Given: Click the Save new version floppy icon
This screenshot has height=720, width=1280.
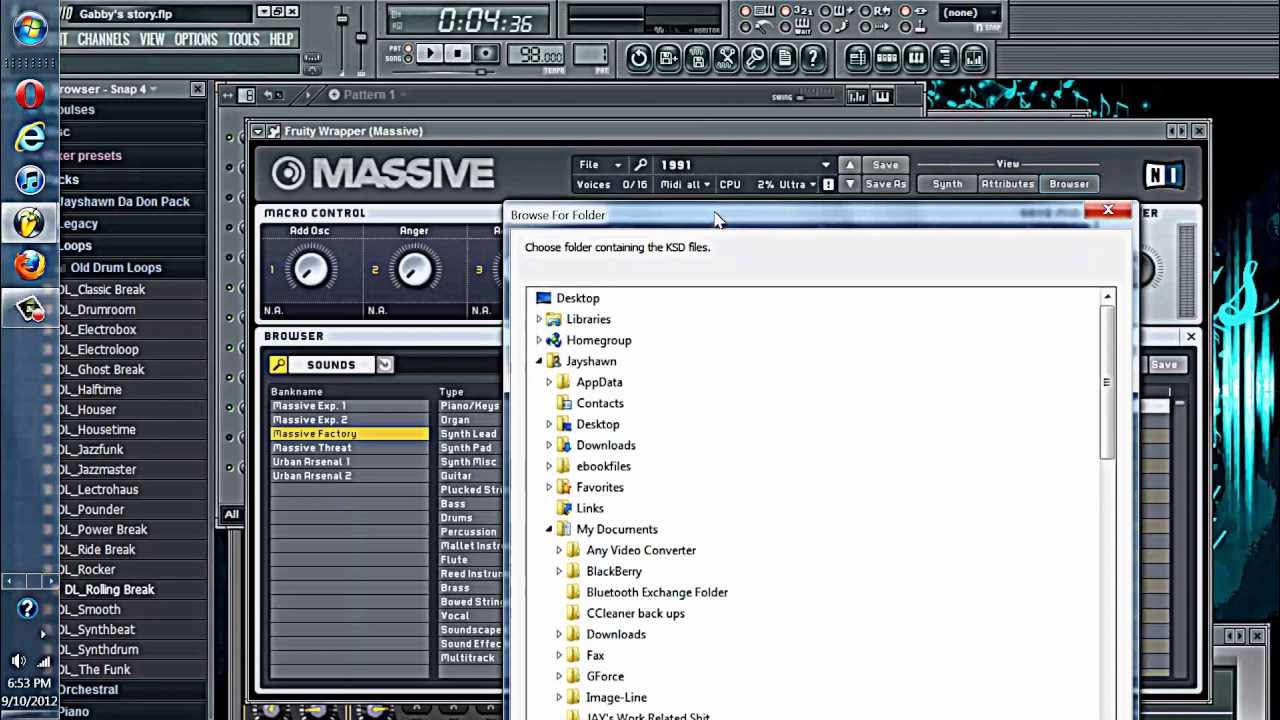Looking at the screenshot, I should coord(668,58).
